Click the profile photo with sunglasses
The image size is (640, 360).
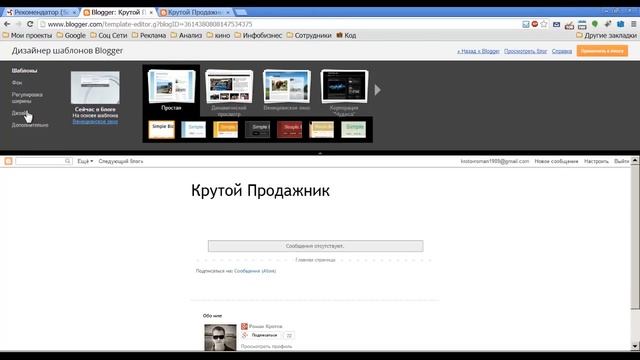[220, 338]
